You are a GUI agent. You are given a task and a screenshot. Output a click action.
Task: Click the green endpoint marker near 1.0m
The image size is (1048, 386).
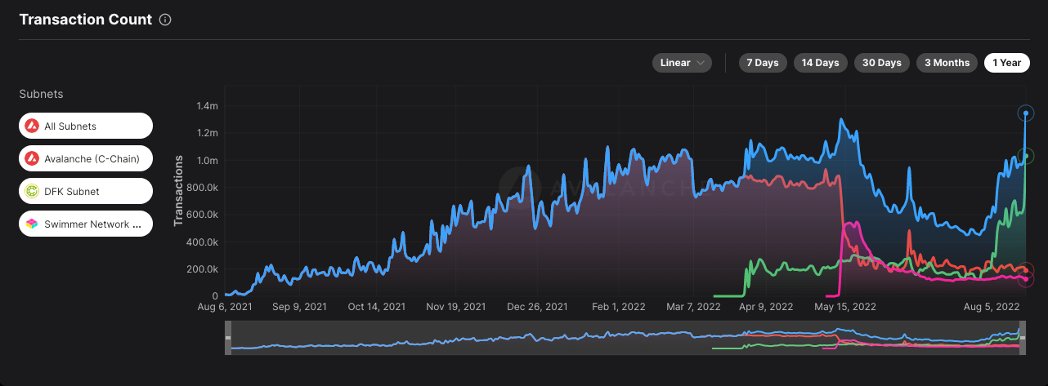[1025, 156]
